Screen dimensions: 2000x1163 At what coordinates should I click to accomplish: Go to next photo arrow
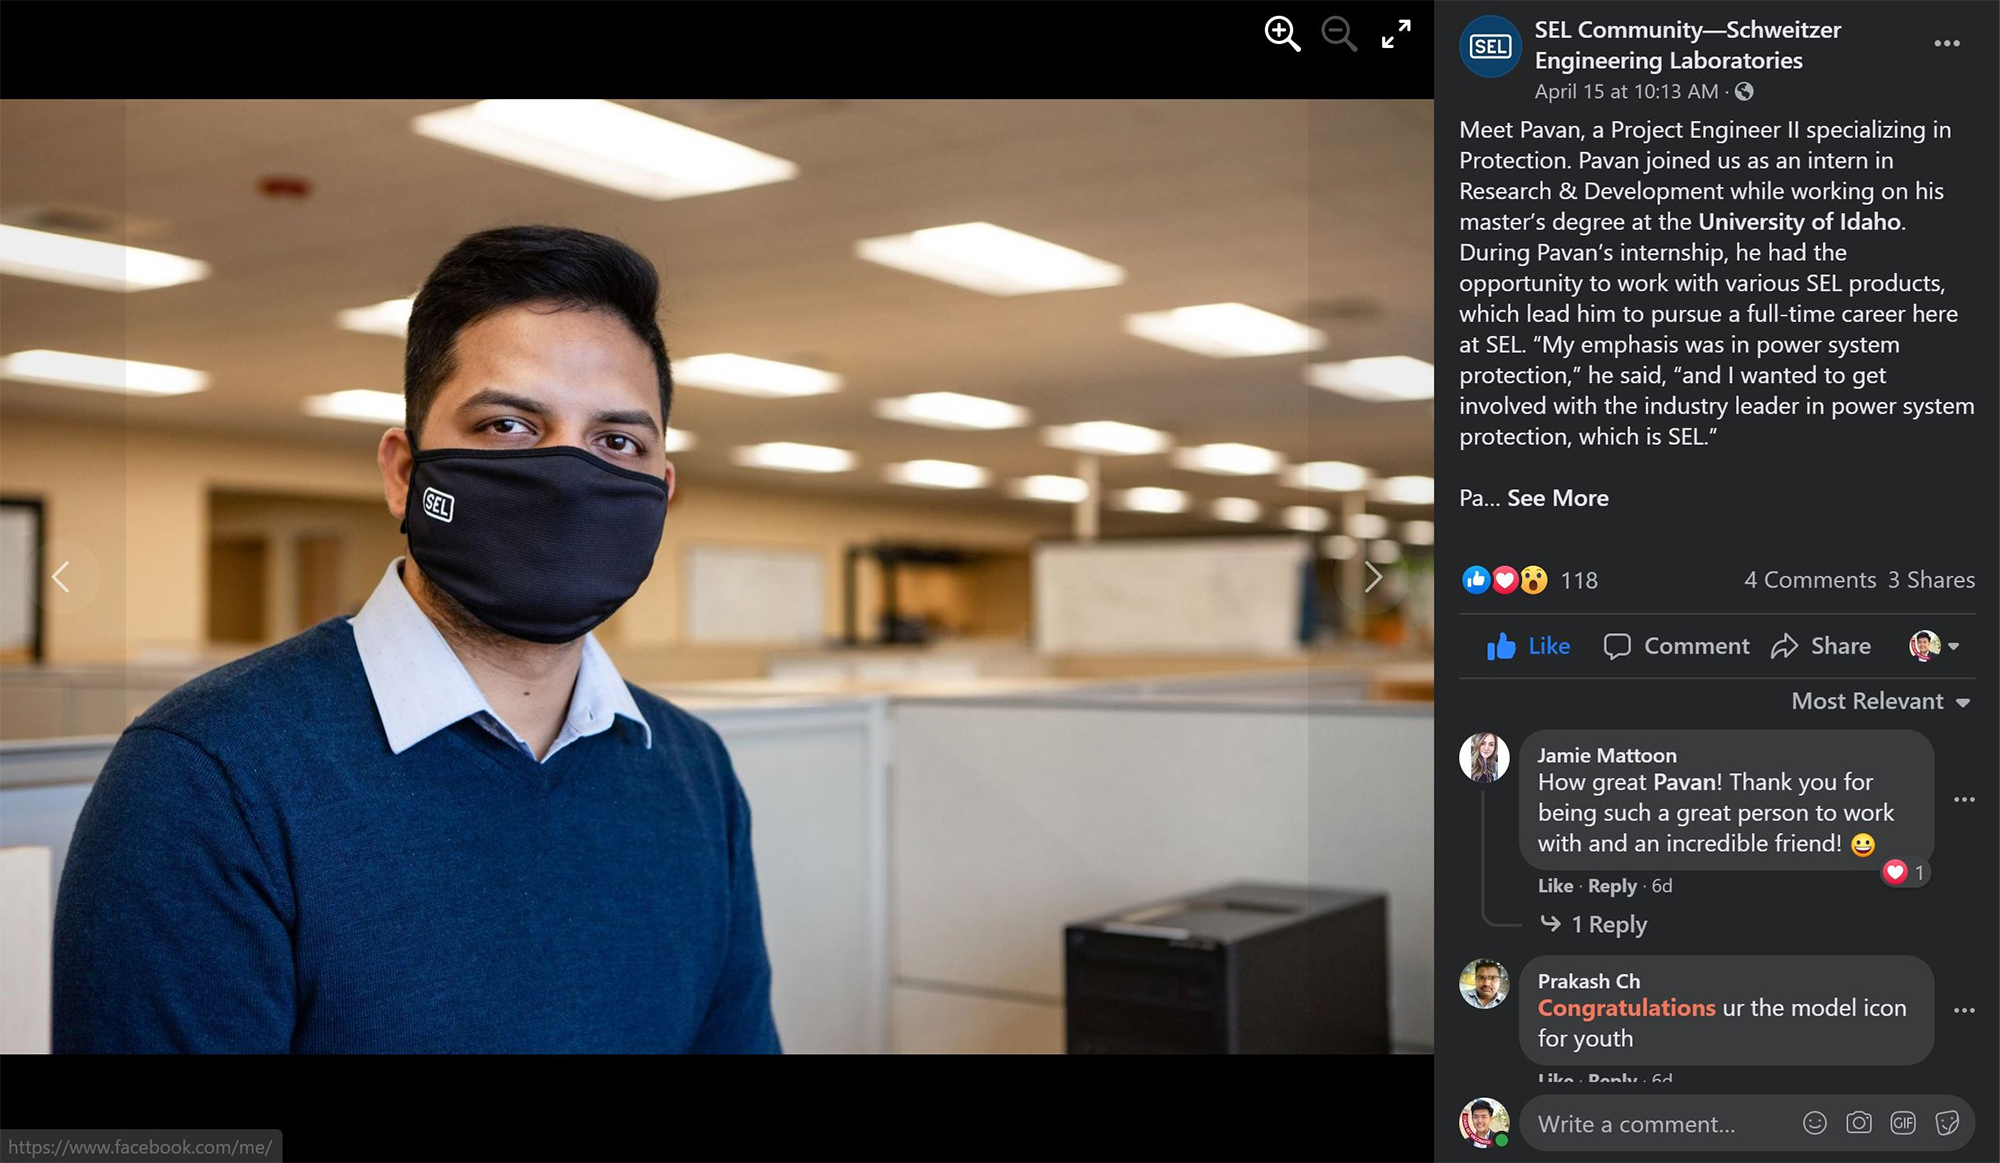pos(1373,577)
